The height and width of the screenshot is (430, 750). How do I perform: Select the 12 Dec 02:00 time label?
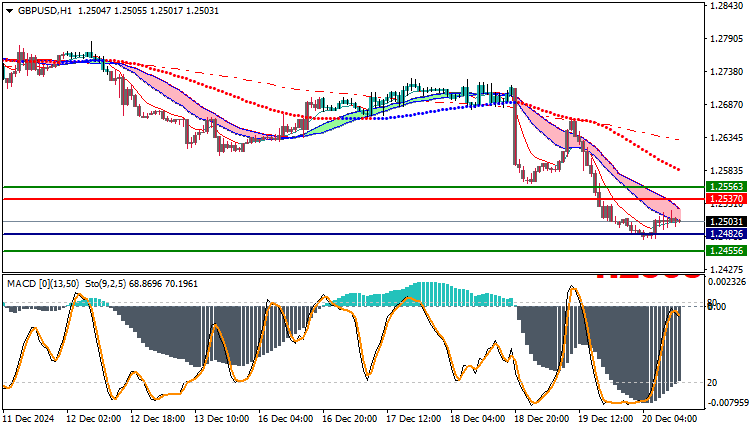[x=93, y=419]
